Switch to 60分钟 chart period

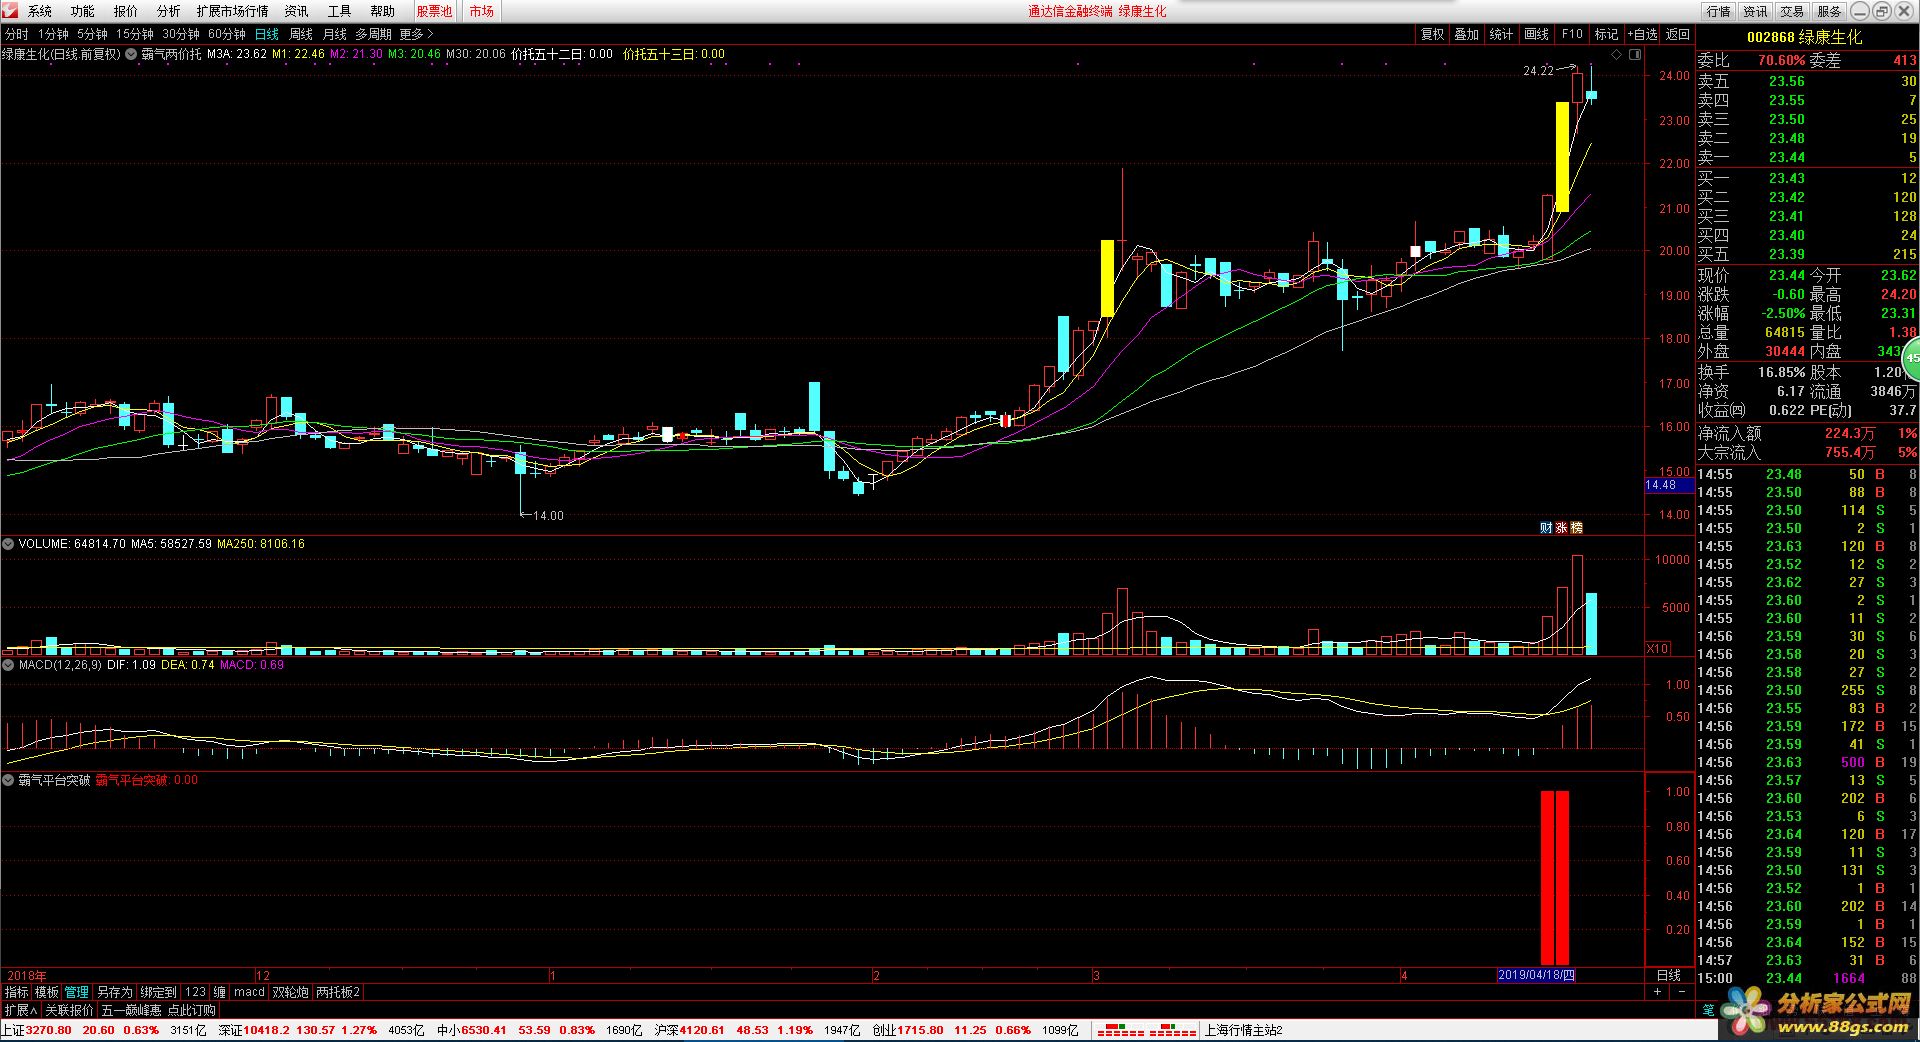[x=227, y=34]
